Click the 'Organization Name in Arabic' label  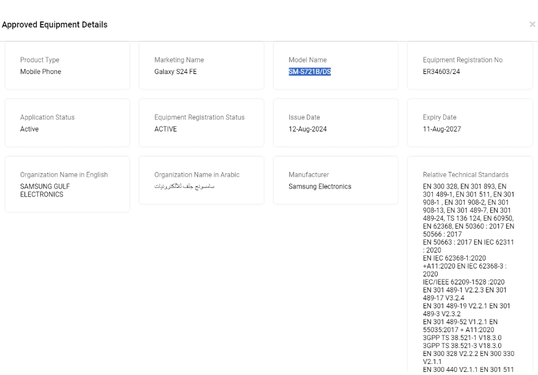coord(197,175)
